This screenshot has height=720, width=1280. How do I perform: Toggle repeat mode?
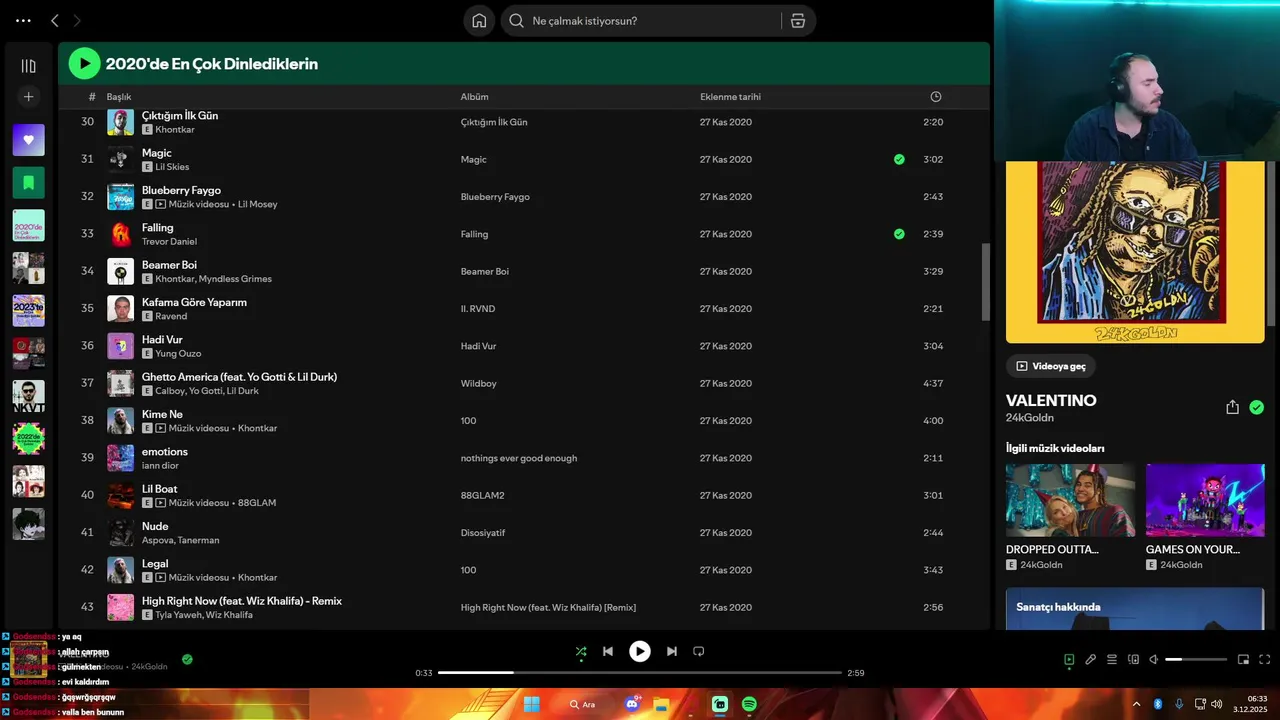[699, 651]
